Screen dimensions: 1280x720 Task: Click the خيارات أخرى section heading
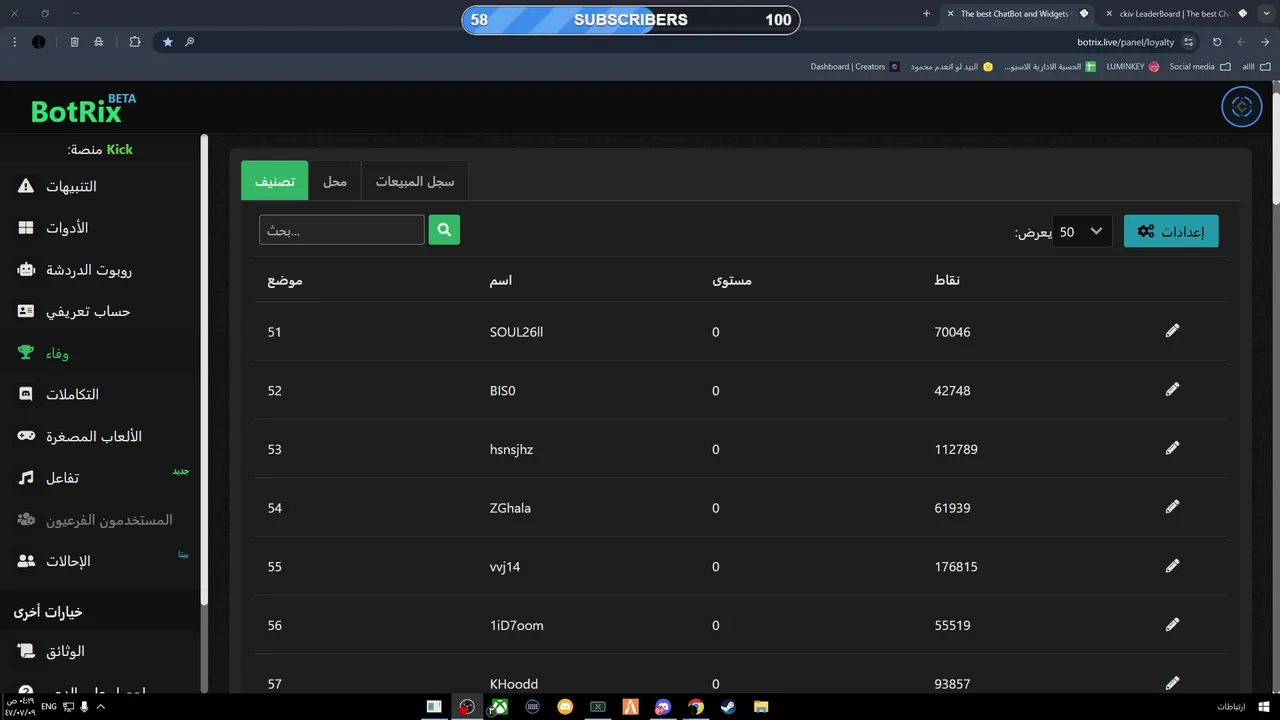[48, 611]
